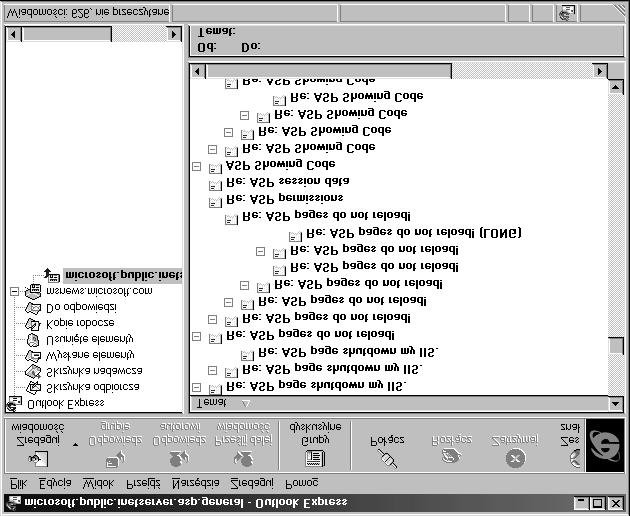Collapse the 'ASP Showing Code' thread expander
The height and width of the screenshot is (516, 630).
[196, 166]
